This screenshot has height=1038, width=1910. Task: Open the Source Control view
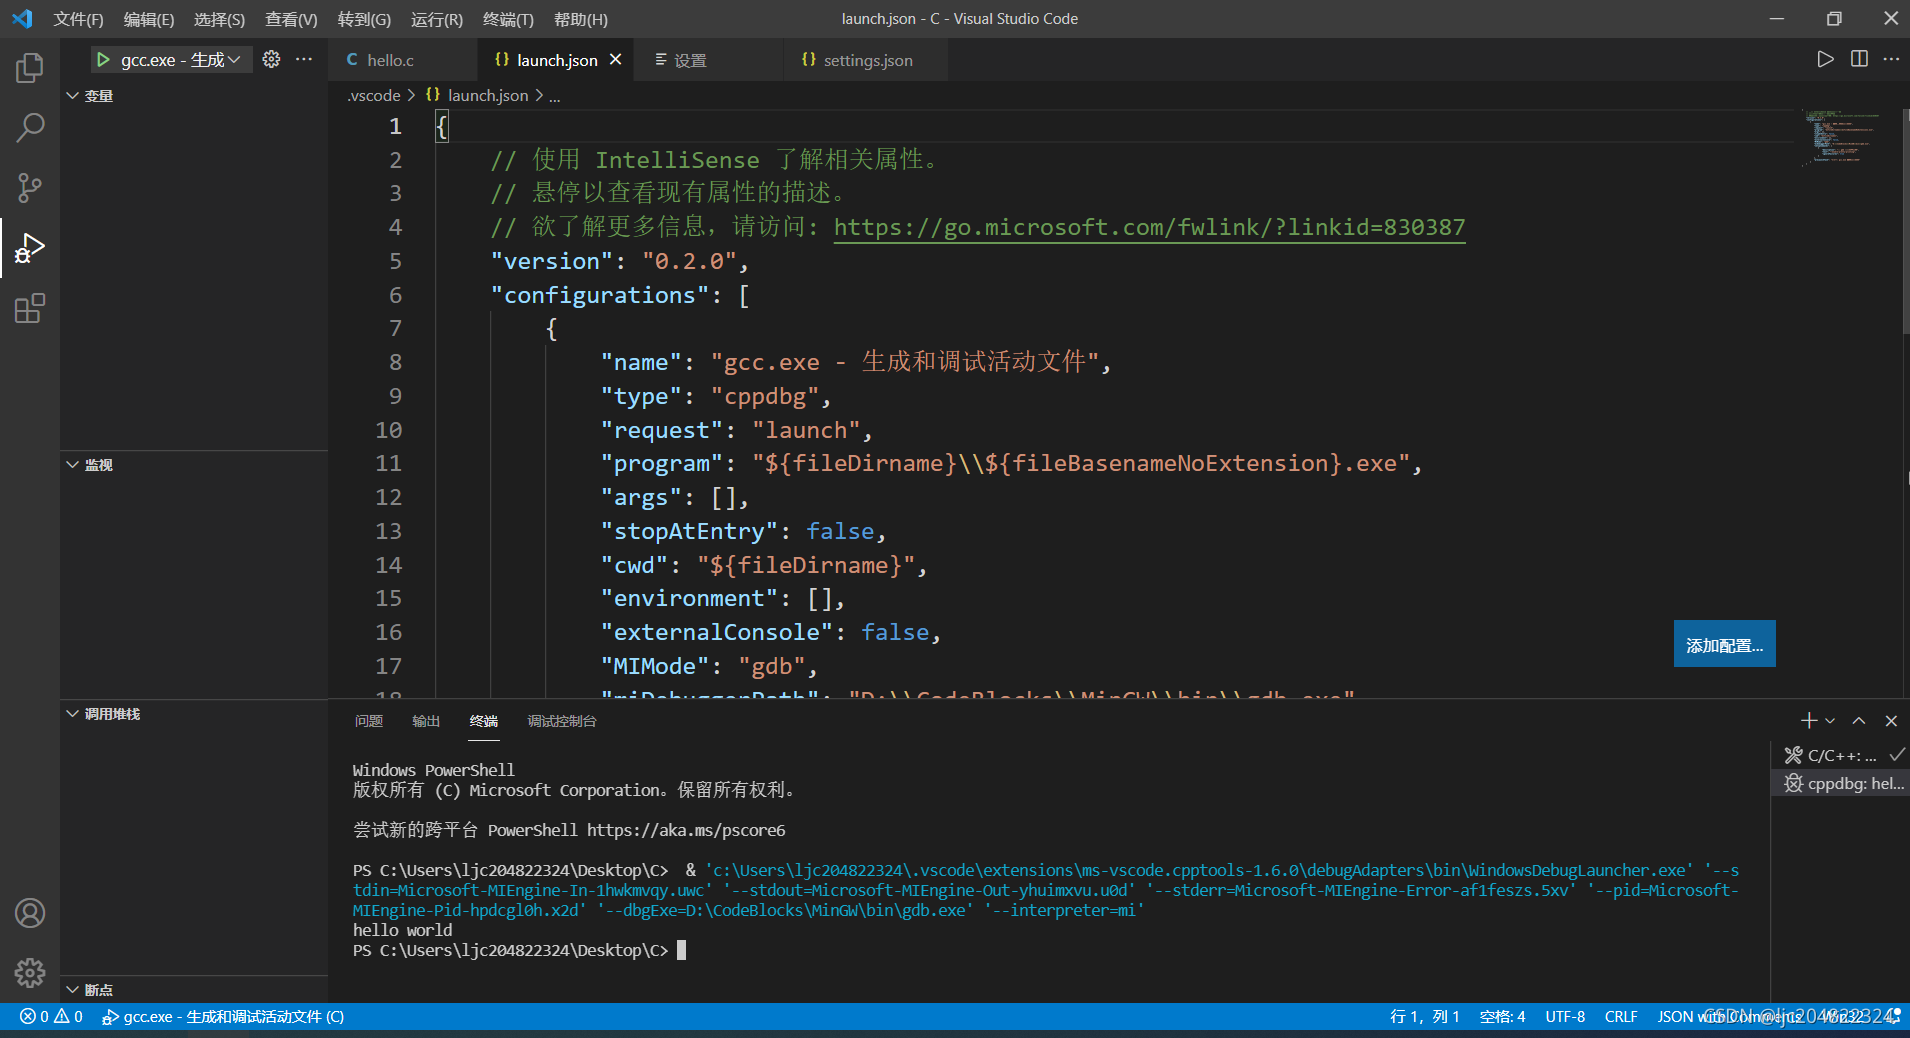pos(30,188)
